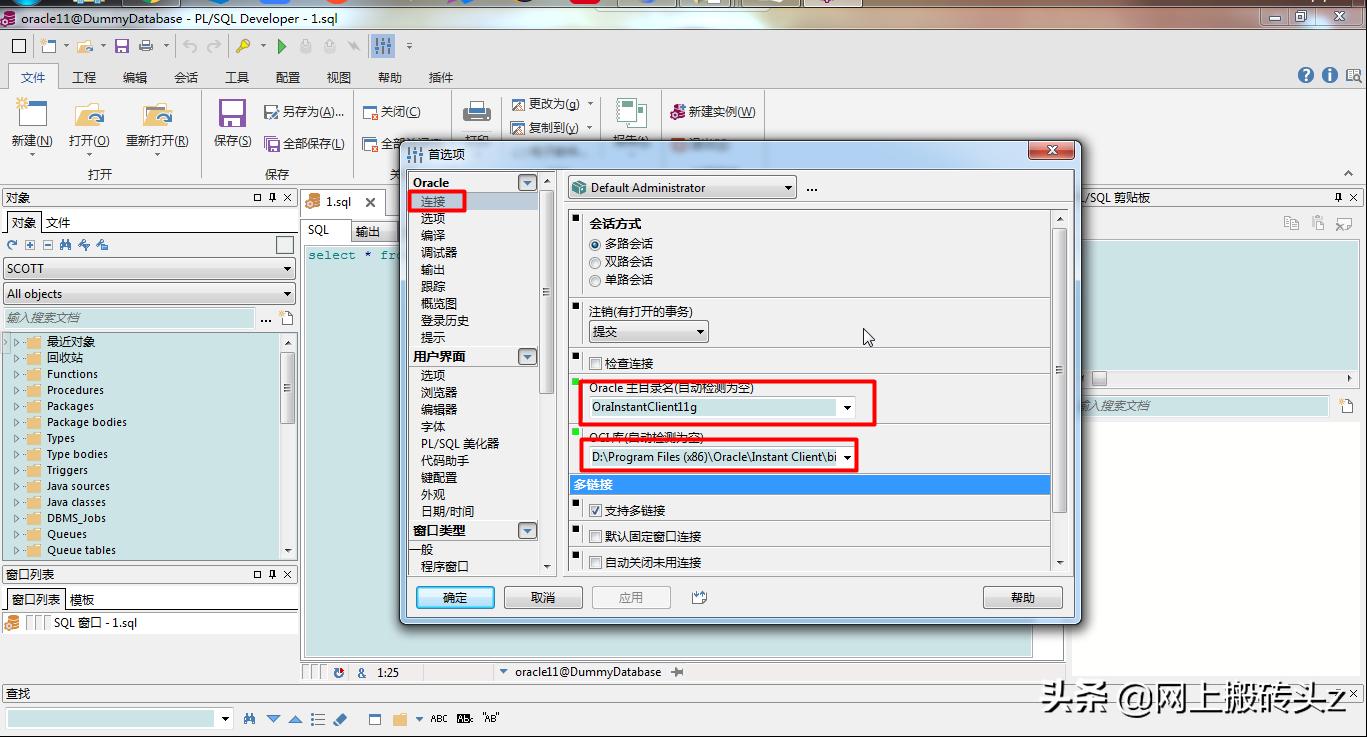Click the binoculars find icon in the bottom search bar
The image size is (1367, 737).
click(248, 718)
